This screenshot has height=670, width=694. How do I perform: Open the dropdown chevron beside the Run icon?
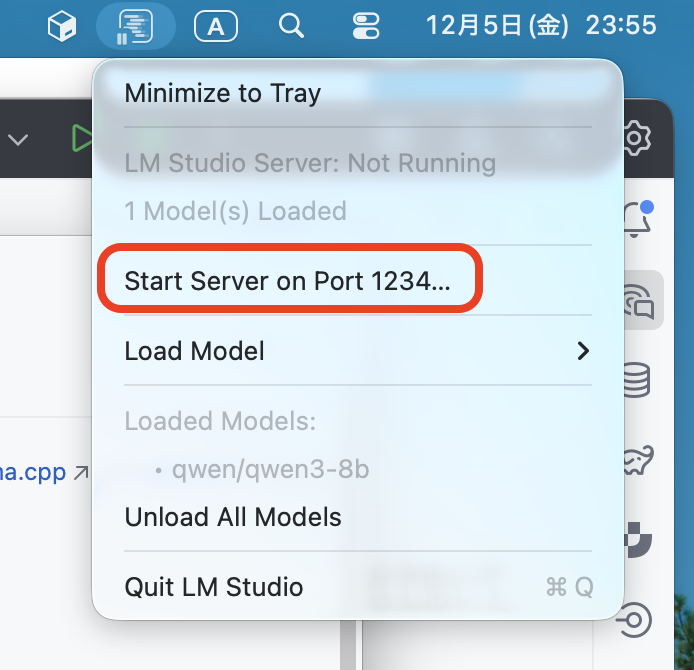point(18,140)
